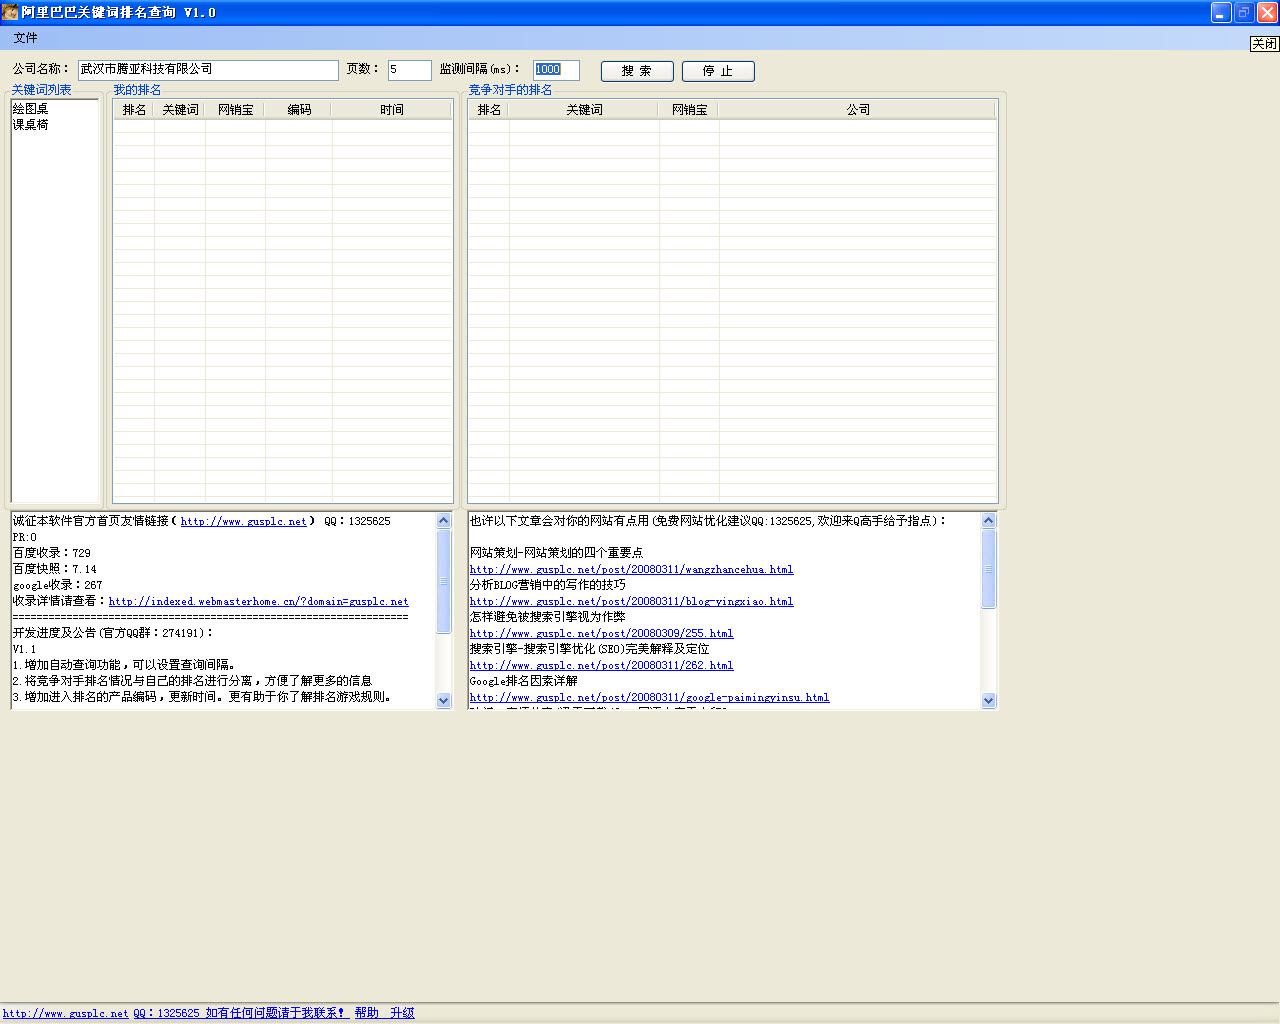Click the application icon in the title bar
The width and height of the screenshot is (1280, 1024).
[x=10, y=12]
